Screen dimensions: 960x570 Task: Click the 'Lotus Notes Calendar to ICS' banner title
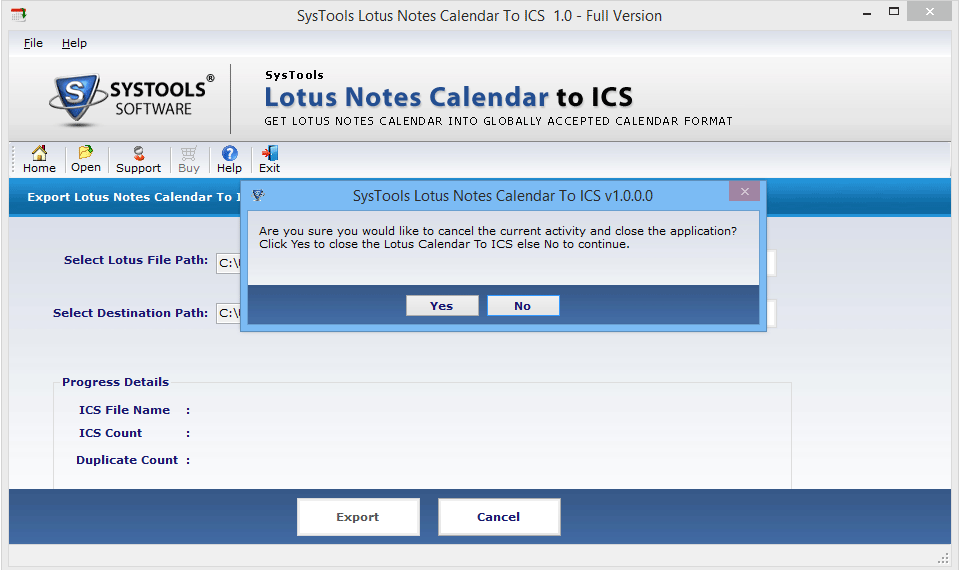tap(448, 97)
